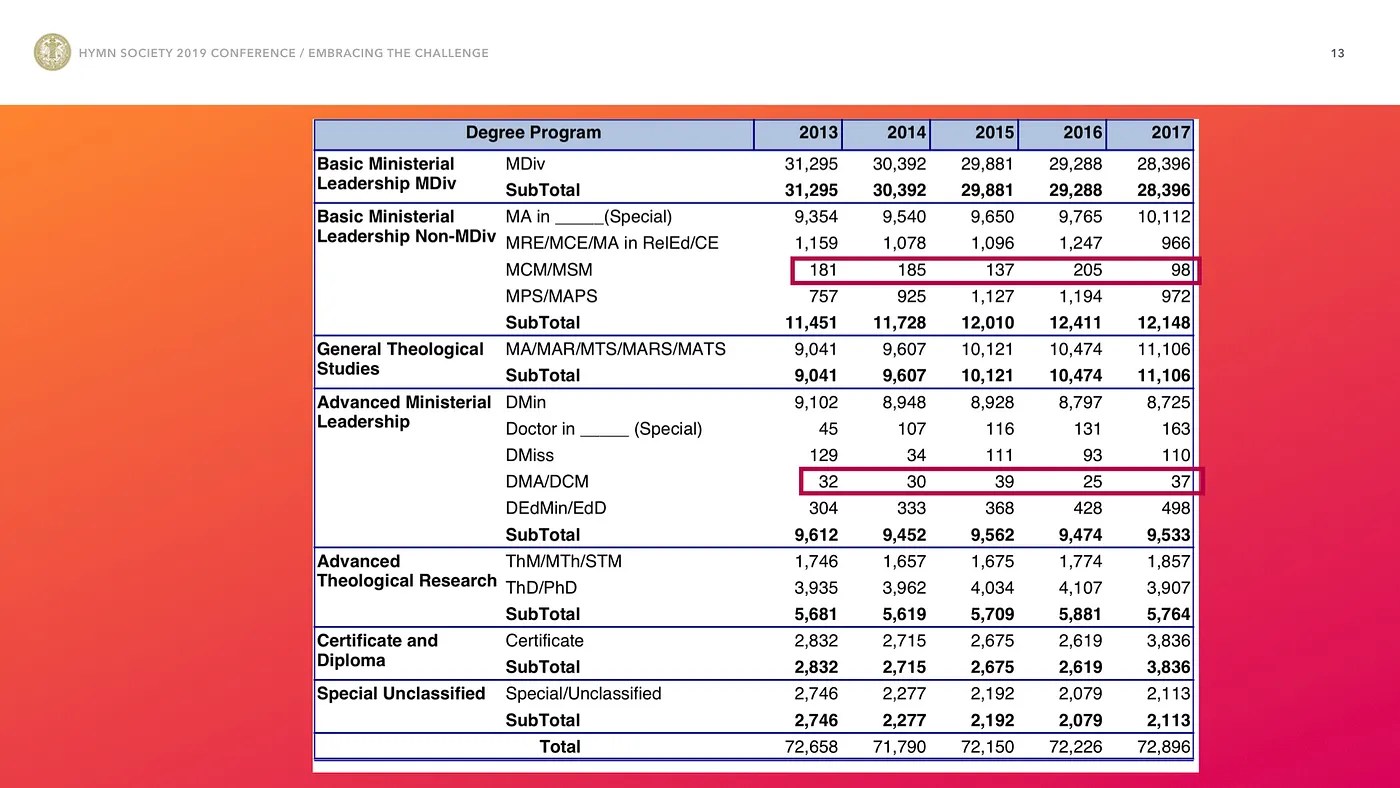Click slide number 13
1400x788 pixels.
1337,53
